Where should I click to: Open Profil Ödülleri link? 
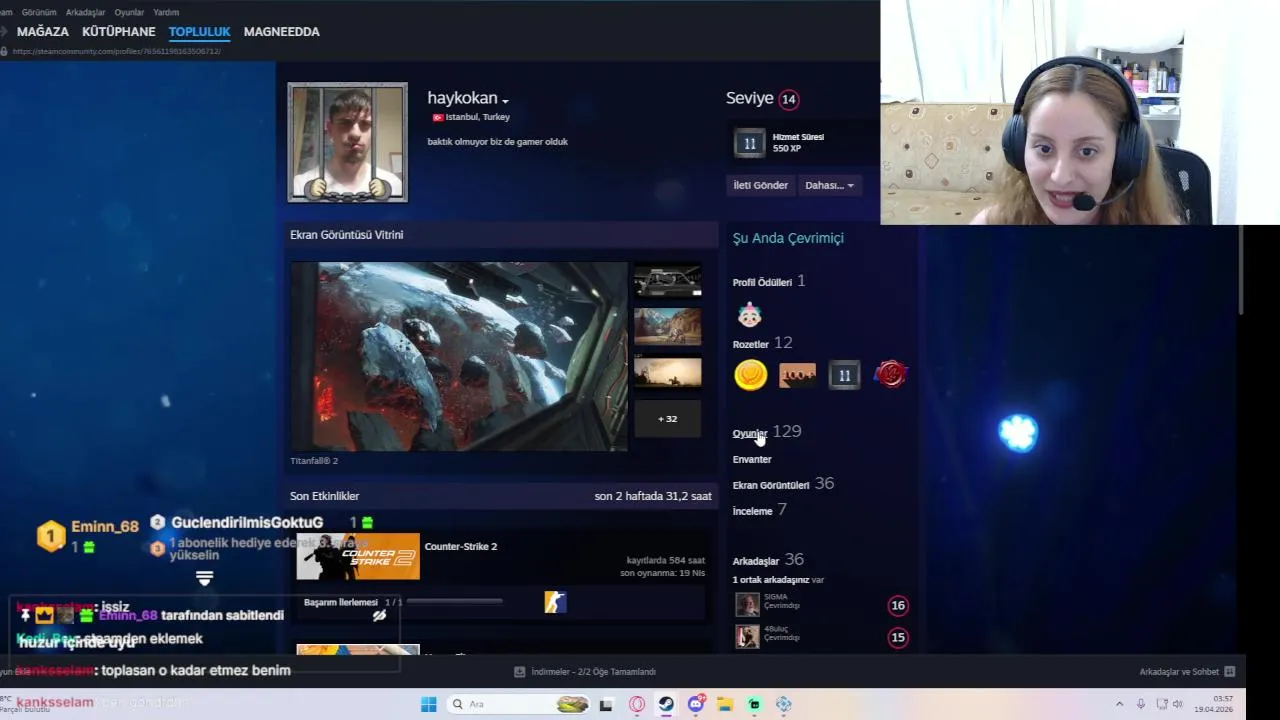tap(762, 283)
